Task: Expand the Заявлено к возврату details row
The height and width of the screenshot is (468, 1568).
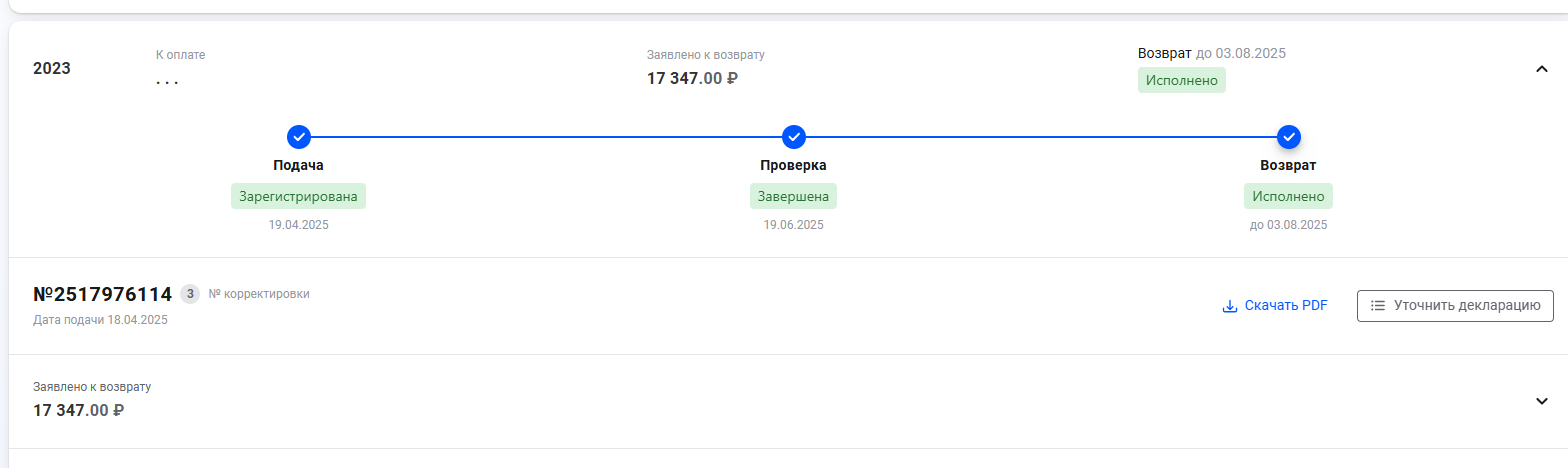Action: click(x=1541, y=401)
